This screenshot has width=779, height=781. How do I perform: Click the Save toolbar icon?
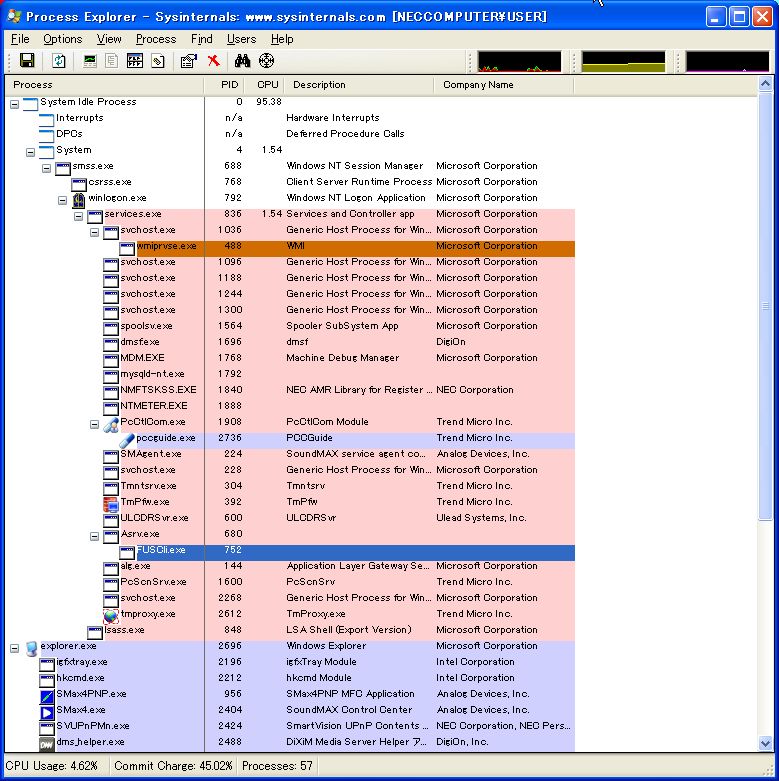pos(27,61)
